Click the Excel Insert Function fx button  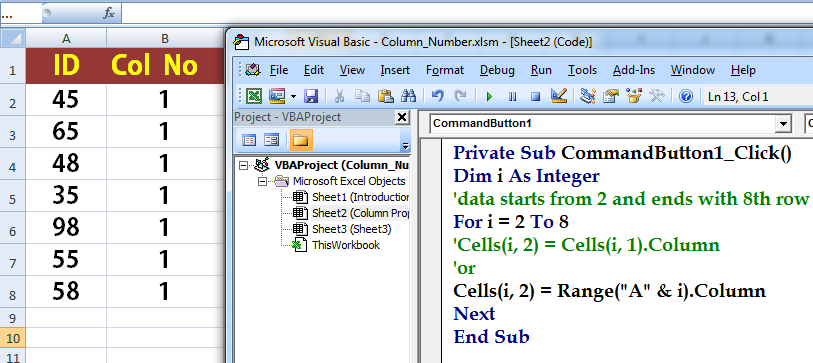(x=108, y=14)
